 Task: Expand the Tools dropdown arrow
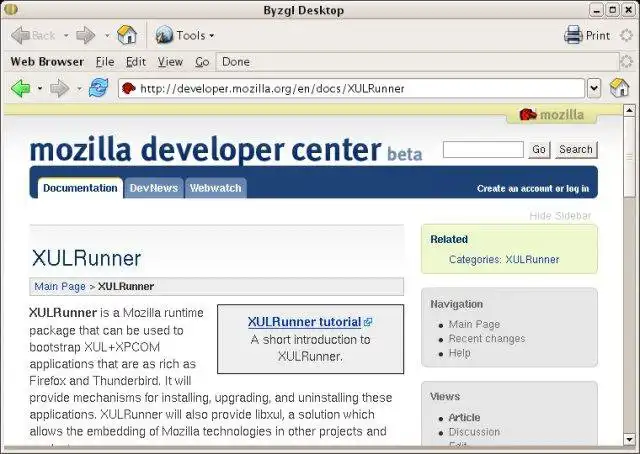tap(212, 36)
